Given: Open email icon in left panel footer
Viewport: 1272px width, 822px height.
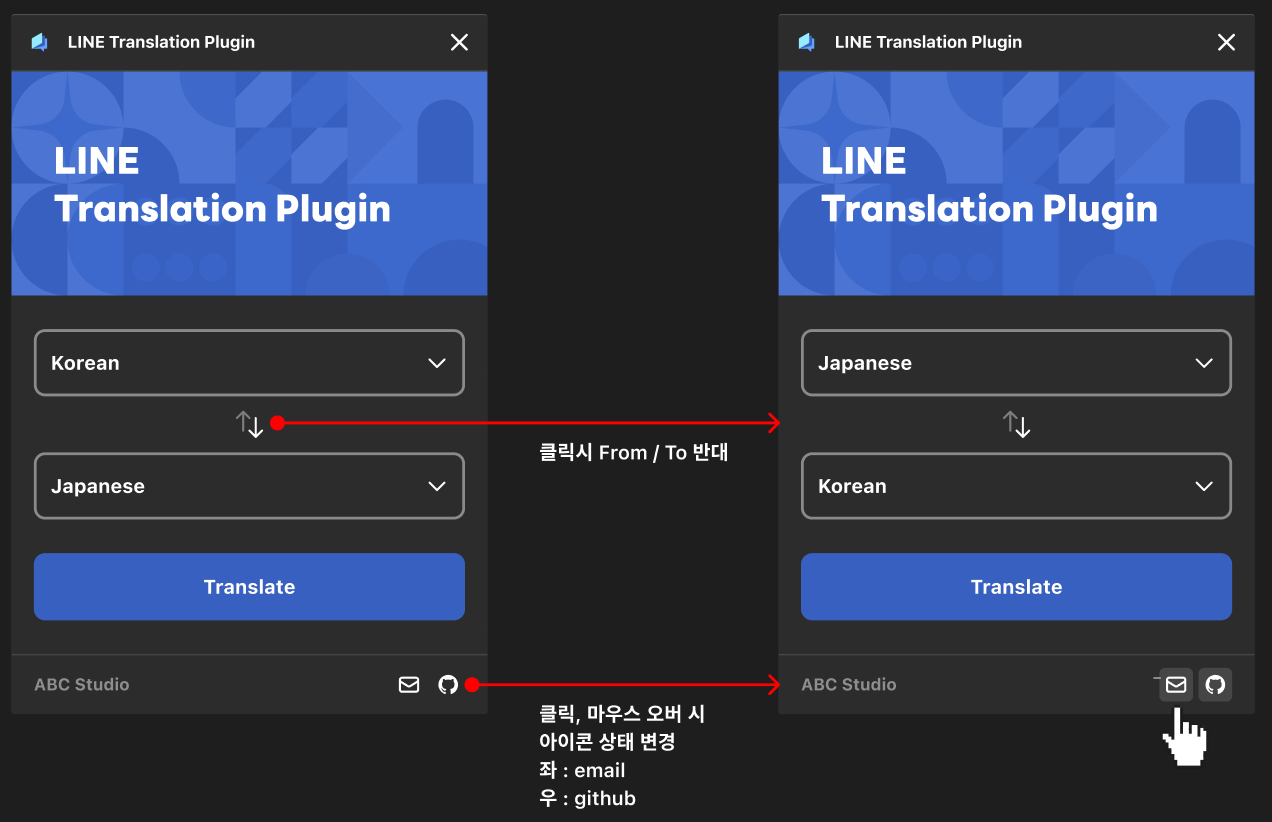Looking at the screenshot, I should coord(409,685).
